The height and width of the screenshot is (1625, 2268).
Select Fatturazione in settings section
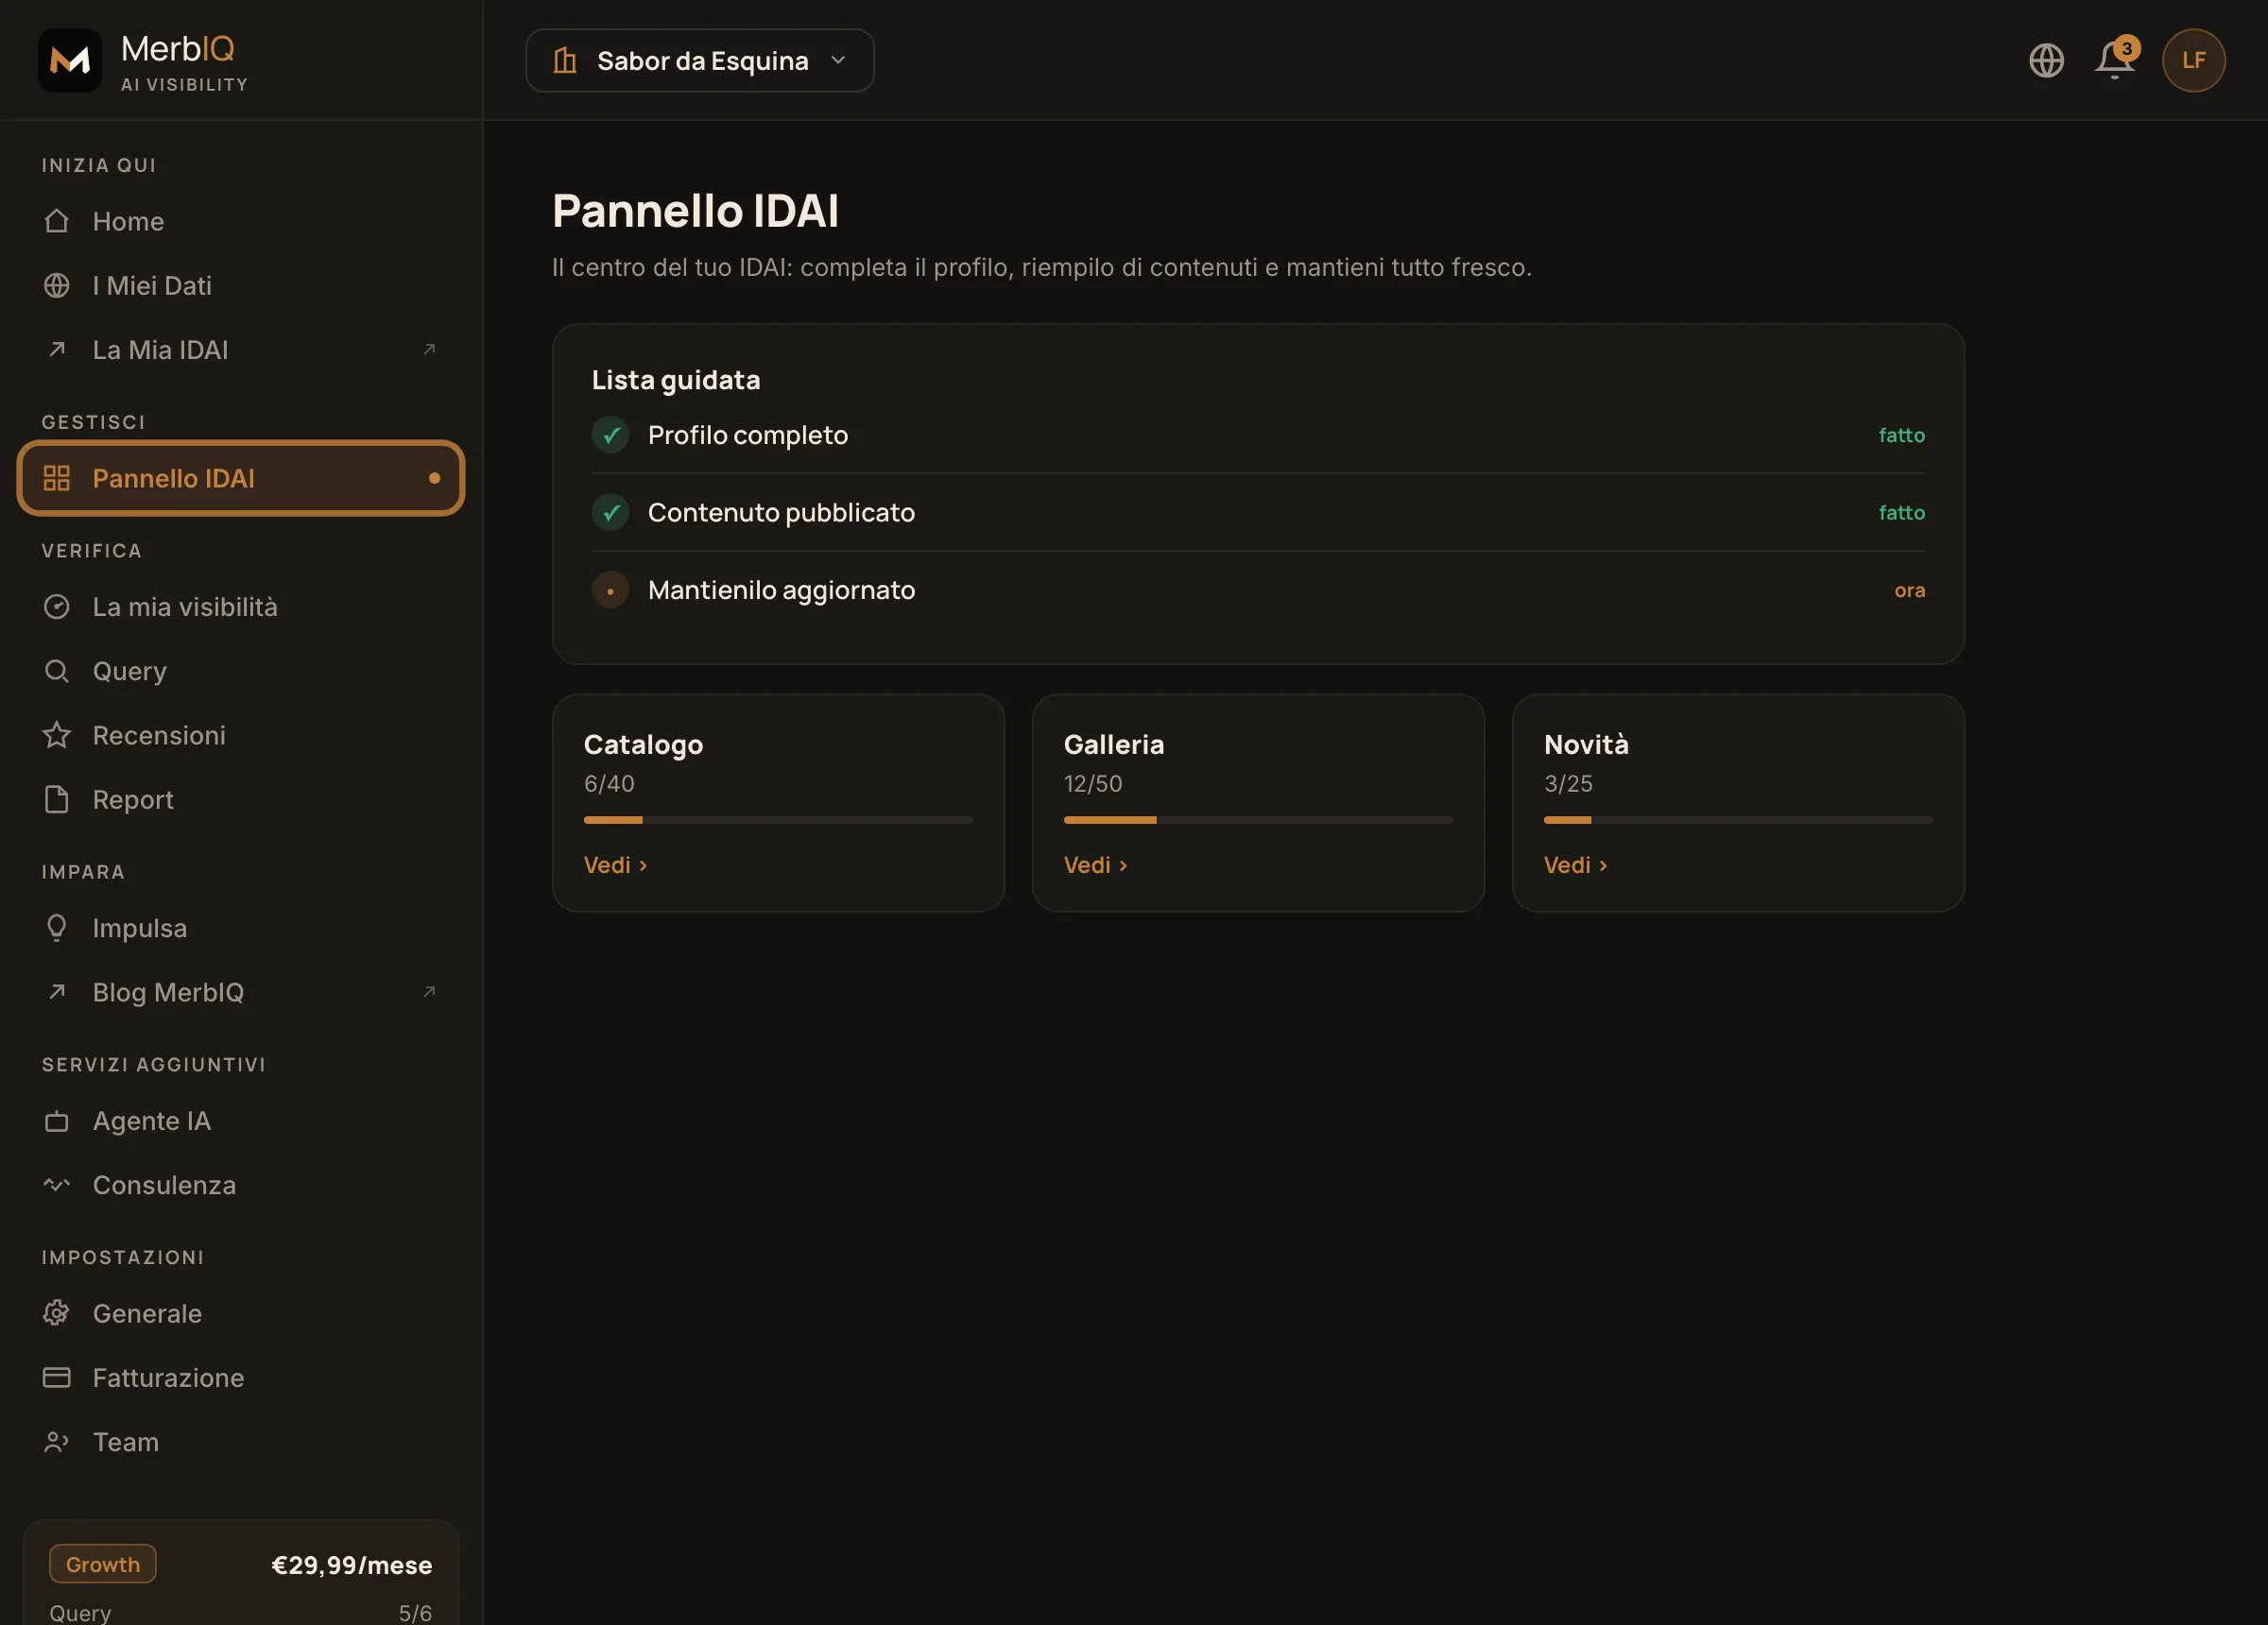[x=241, y=1377]
